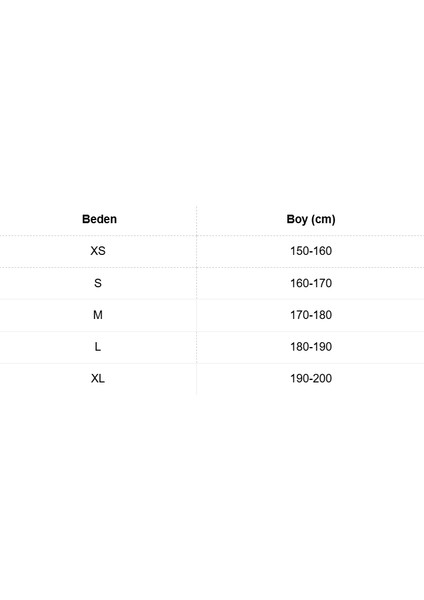424x600 pixels.
Task: Click 190 in the L row
Action: [x=322, y=347]
